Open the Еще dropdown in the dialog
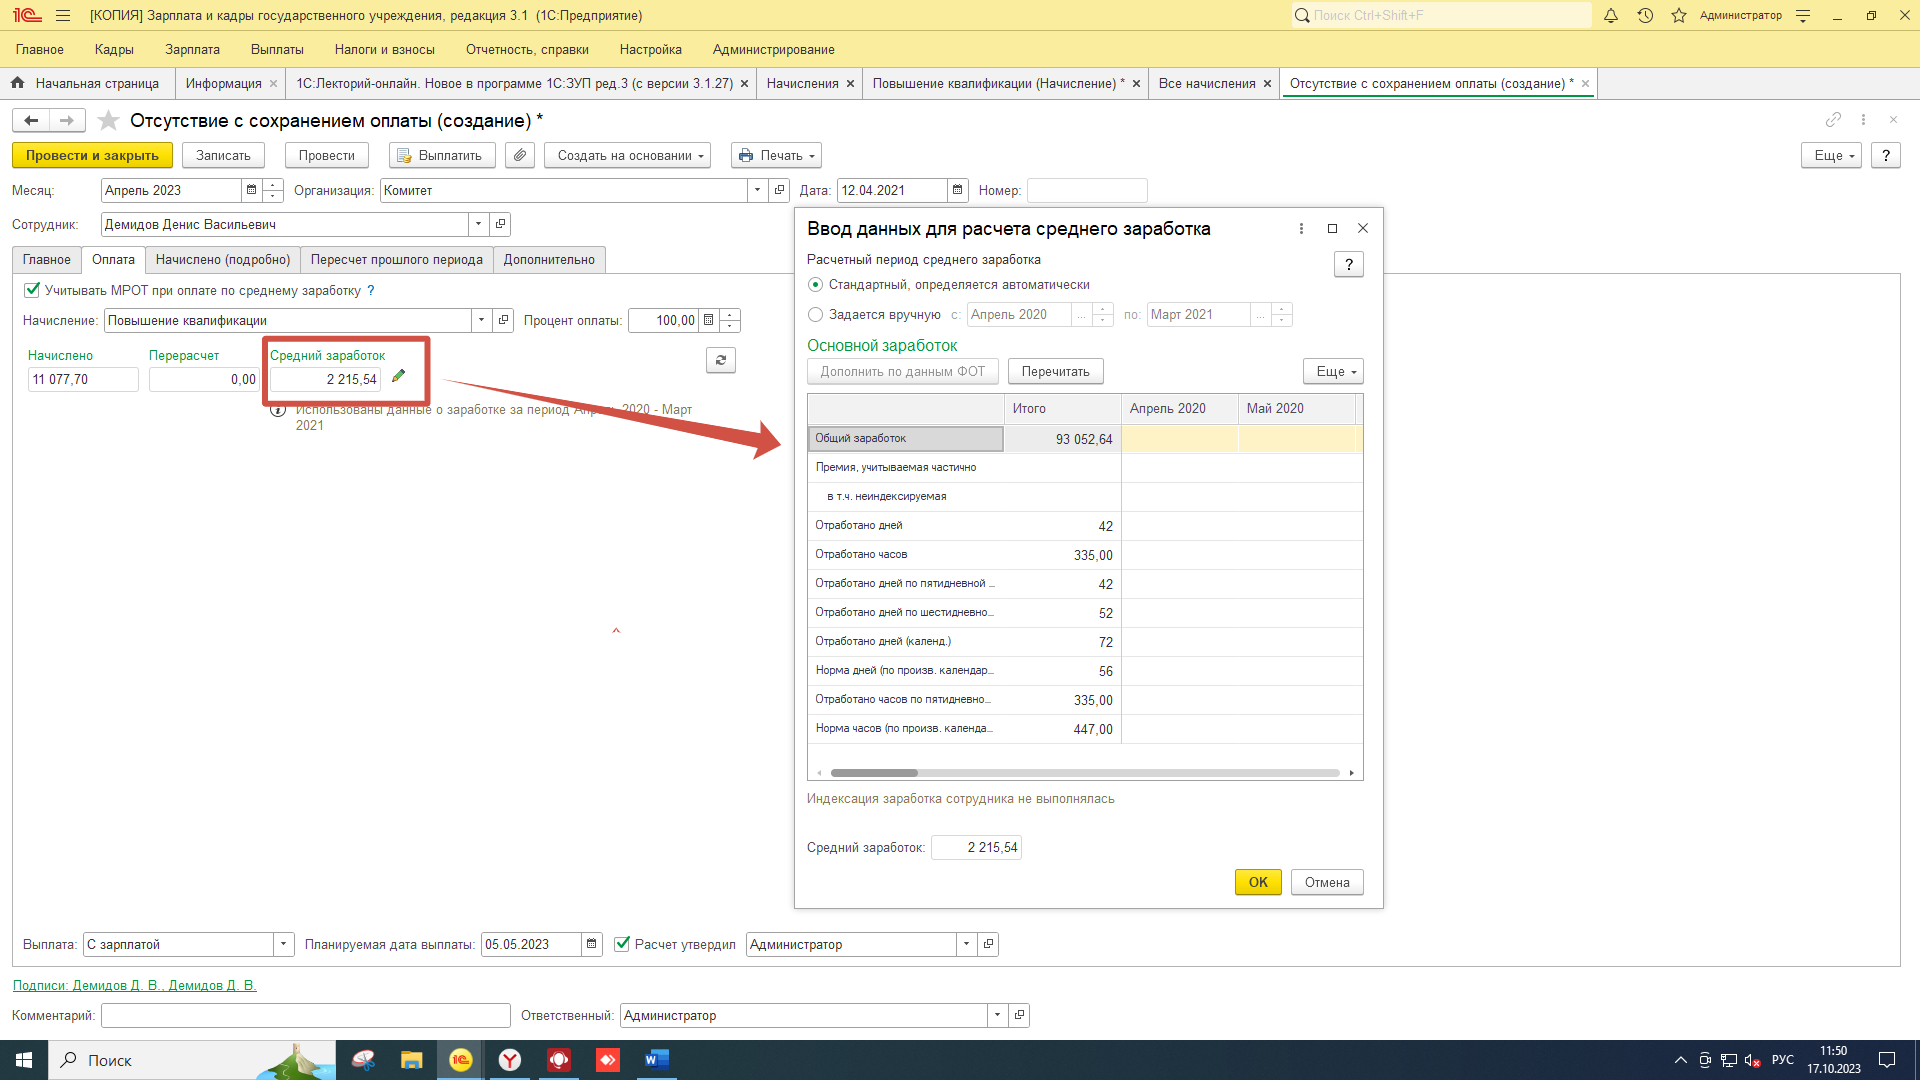This screenshot has height=1080, width=1920. [x=1333, y=371]
